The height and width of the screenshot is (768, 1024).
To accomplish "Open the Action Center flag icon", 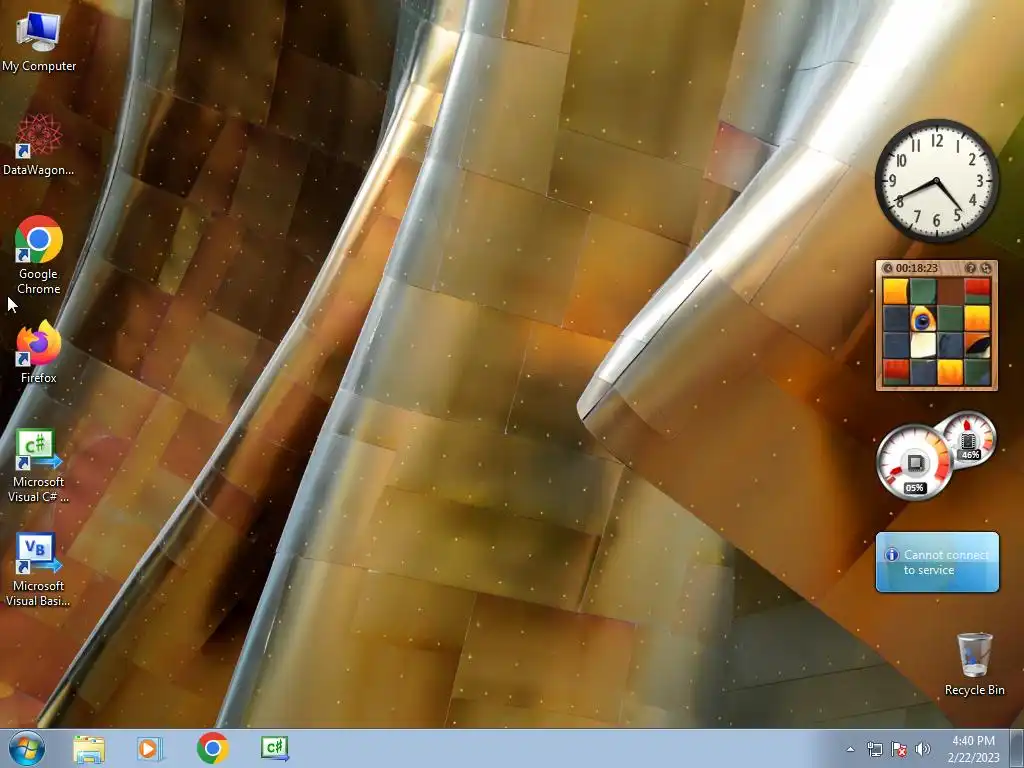I will tap(899, 749).
